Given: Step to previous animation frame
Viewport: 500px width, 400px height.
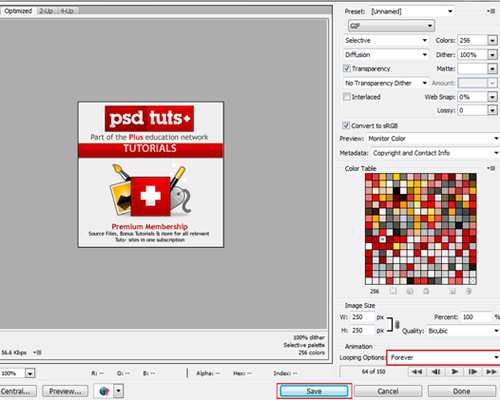Looking at the screenshot, I should coord(436,372).
